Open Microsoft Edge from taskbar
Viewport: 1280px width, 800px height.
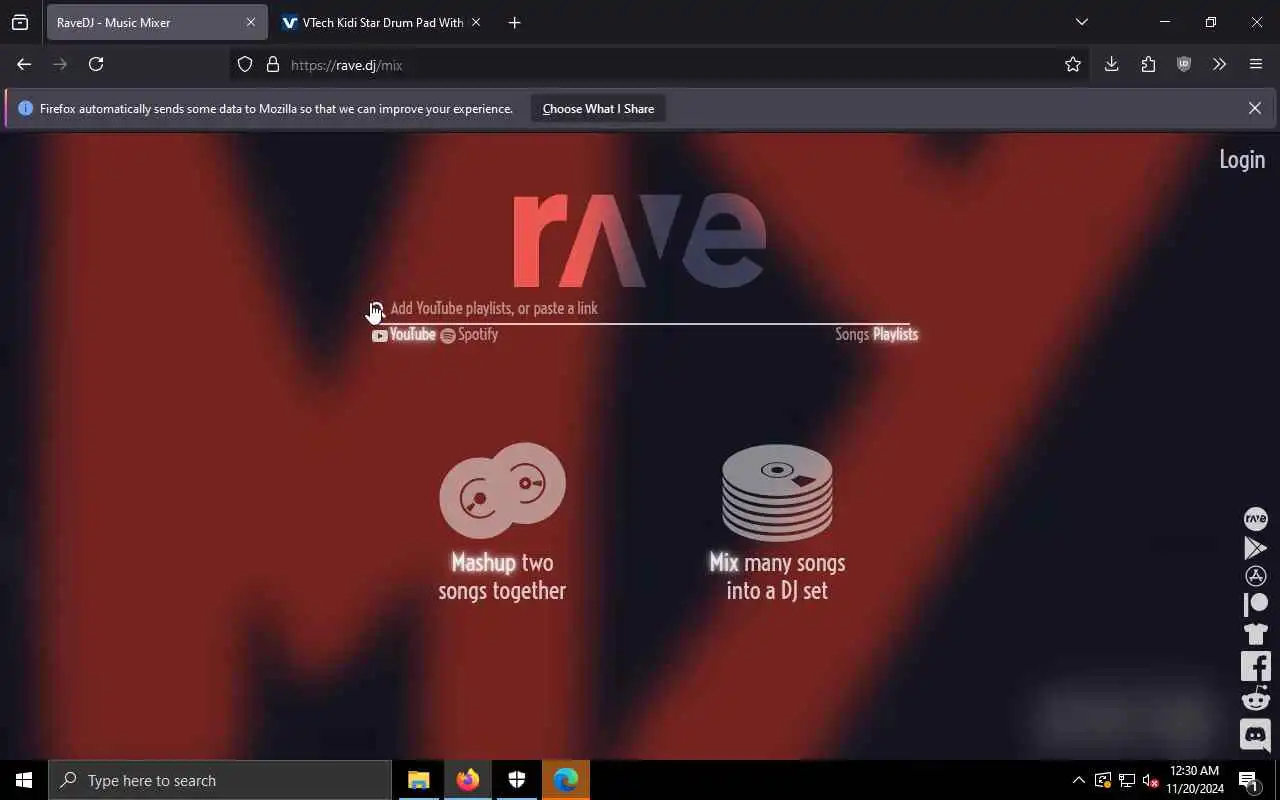566,780
